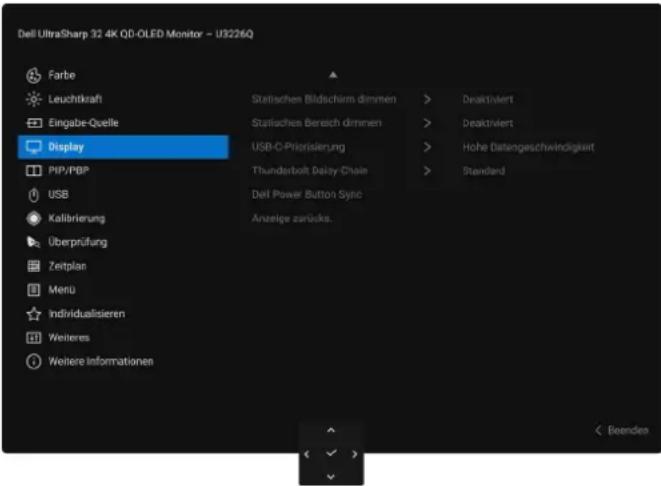Select the Individualisieren menu entry
661x486 pixels.
click(123, 314)
